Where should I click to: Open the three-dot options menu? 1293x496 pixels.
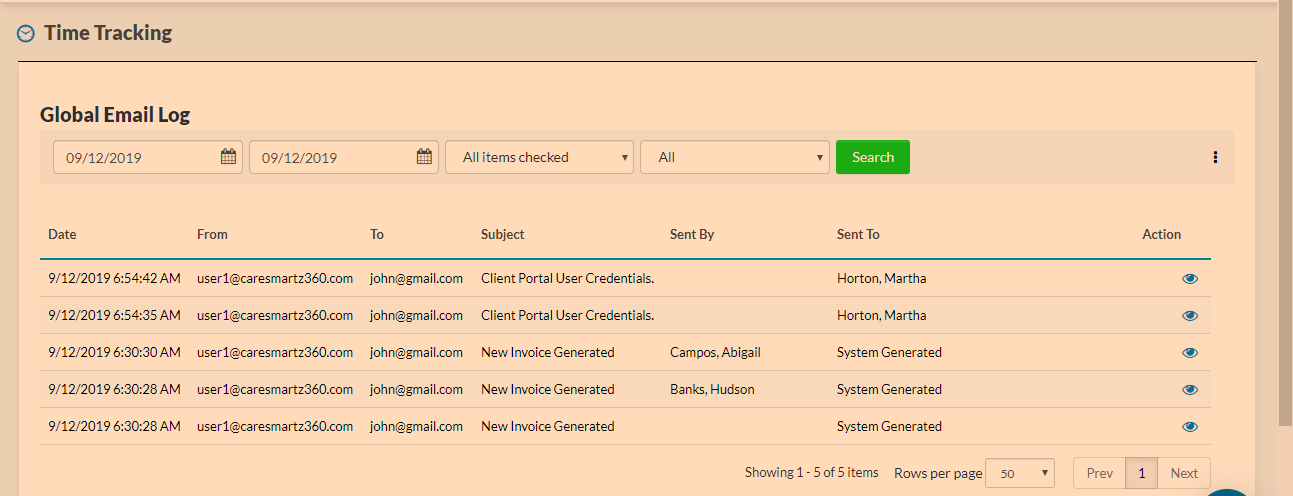point(1215,157)
